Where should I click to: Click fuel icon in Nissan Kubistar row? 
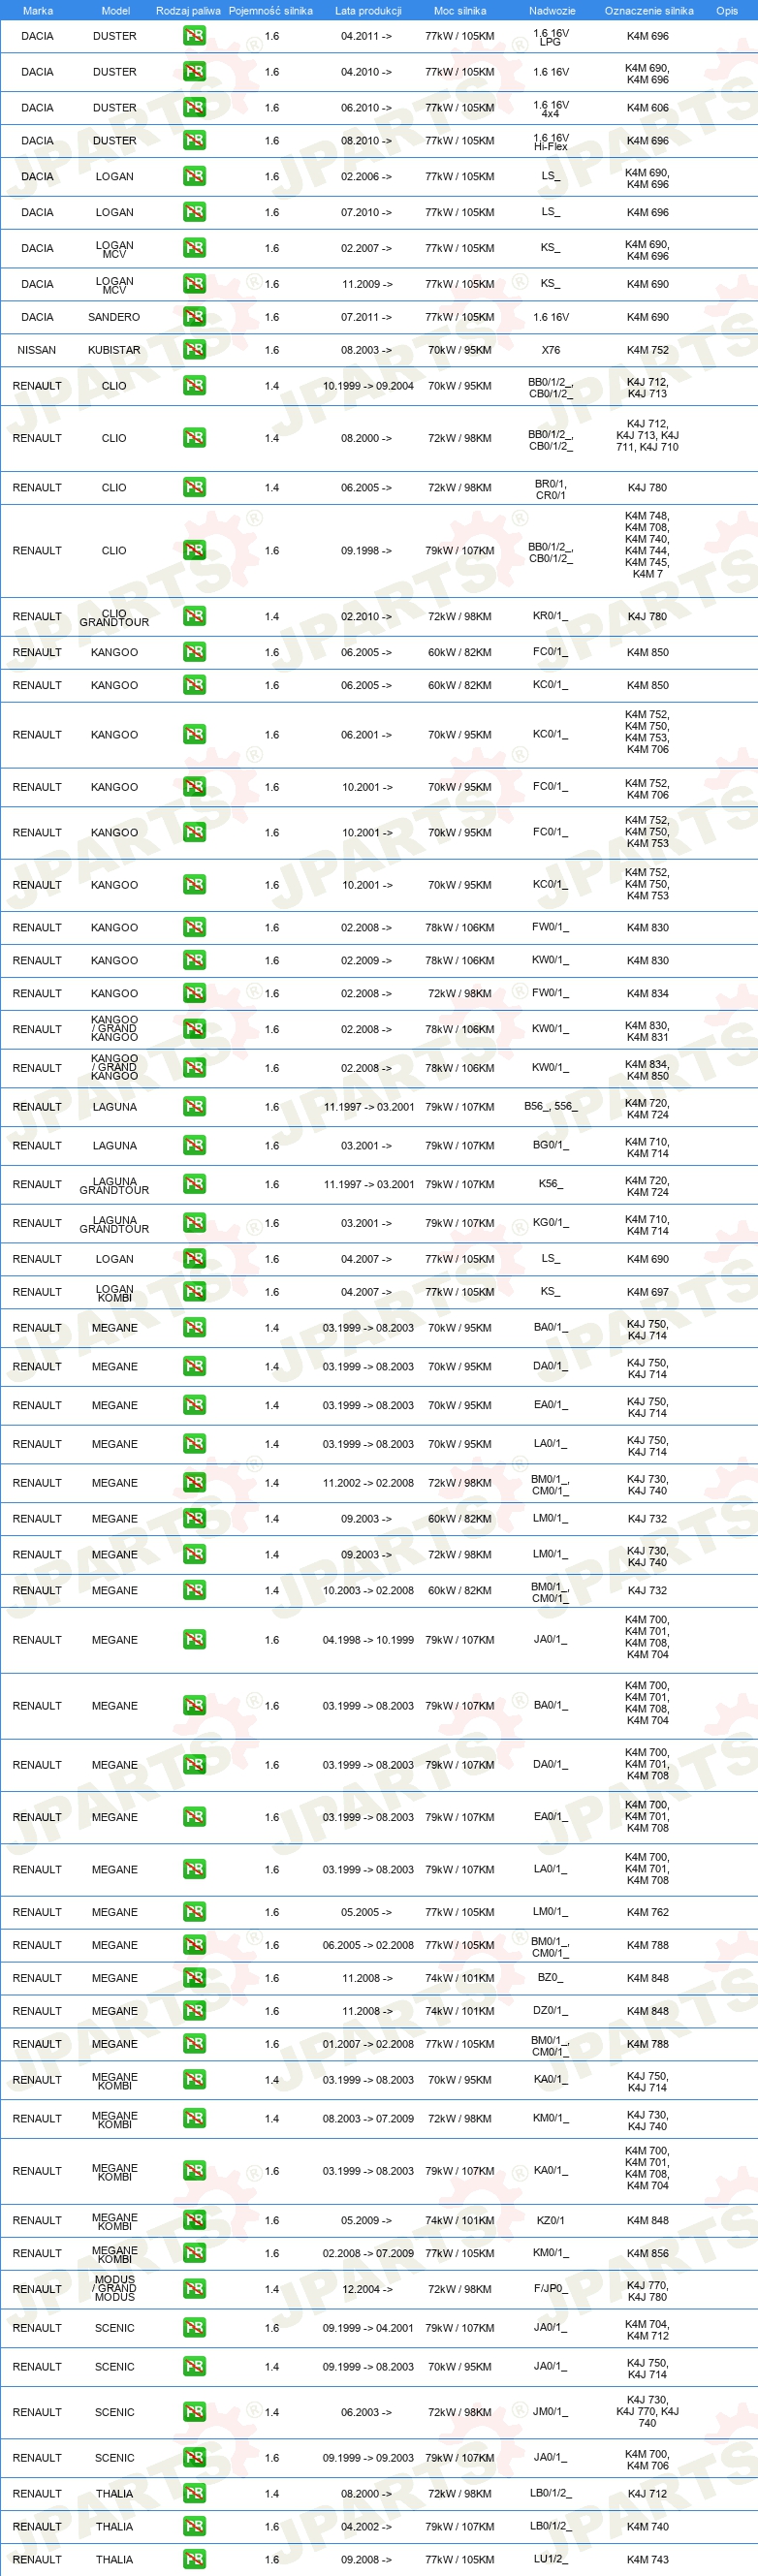point(194,350)
